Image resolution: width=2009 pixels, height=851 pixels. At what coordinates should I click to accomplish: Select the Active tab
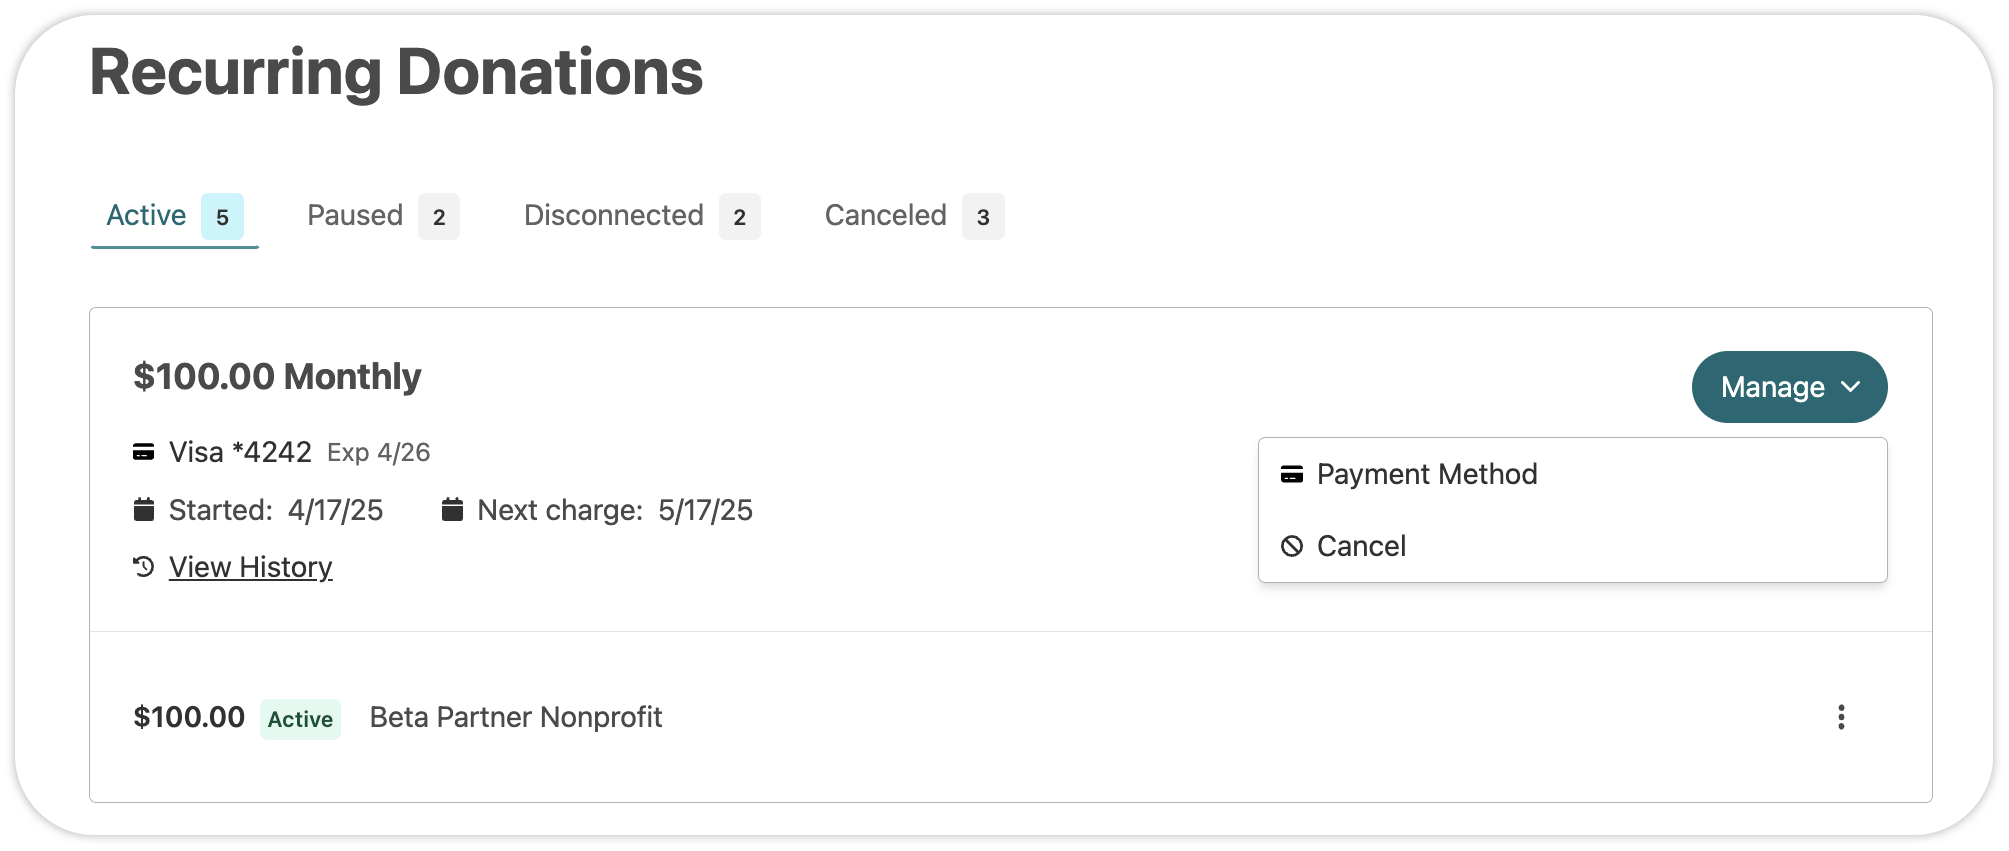pyautogui.click(x=175, y=216)
